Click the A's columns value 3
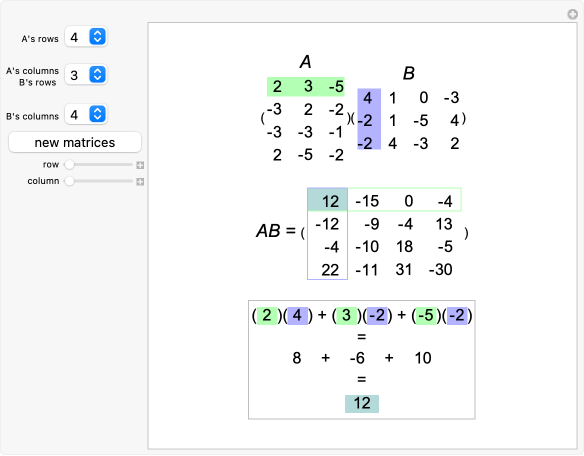The width and height of the screenshot is (584, 456). click(74, 75)
